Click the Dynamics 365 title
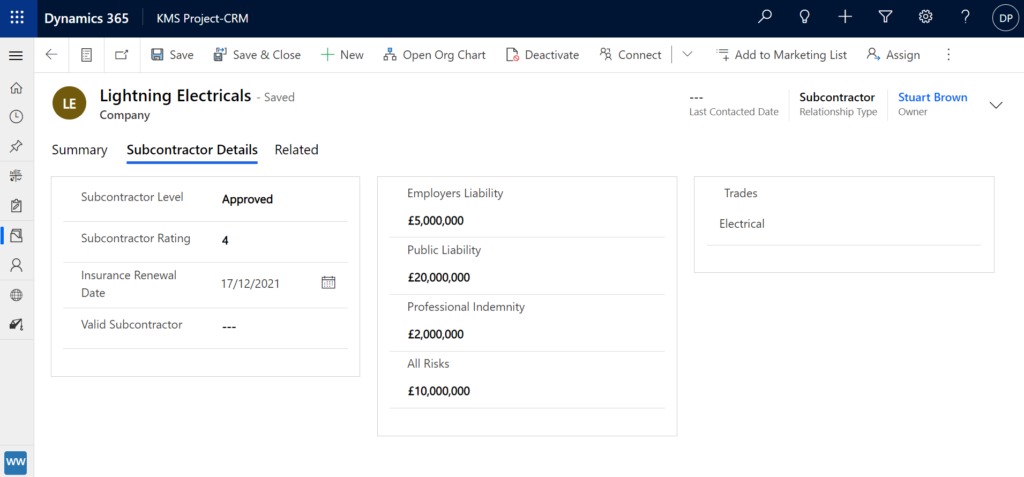Viewport: 1024px width, 477px height. click(86, 18)
